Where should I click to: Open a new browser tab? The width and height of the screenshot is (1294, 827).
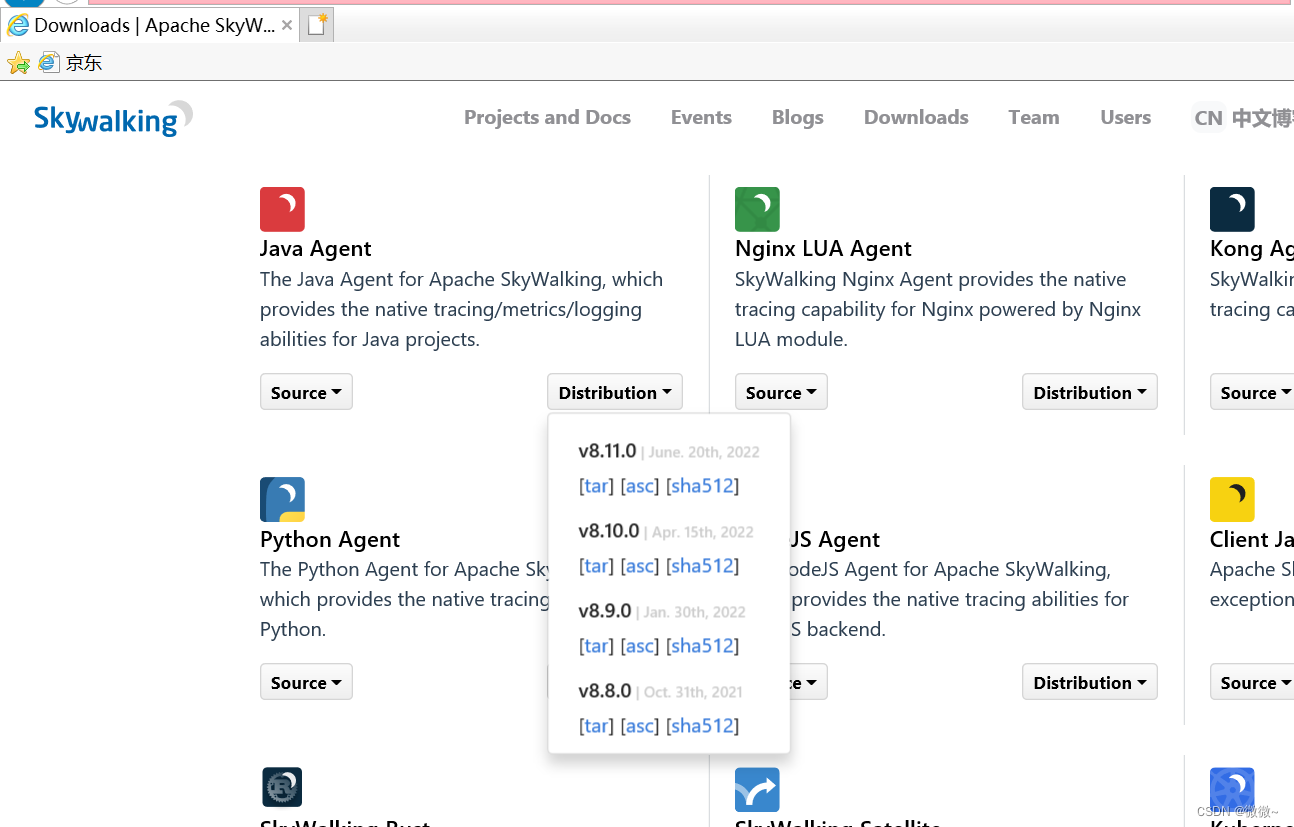click(316, 24)
